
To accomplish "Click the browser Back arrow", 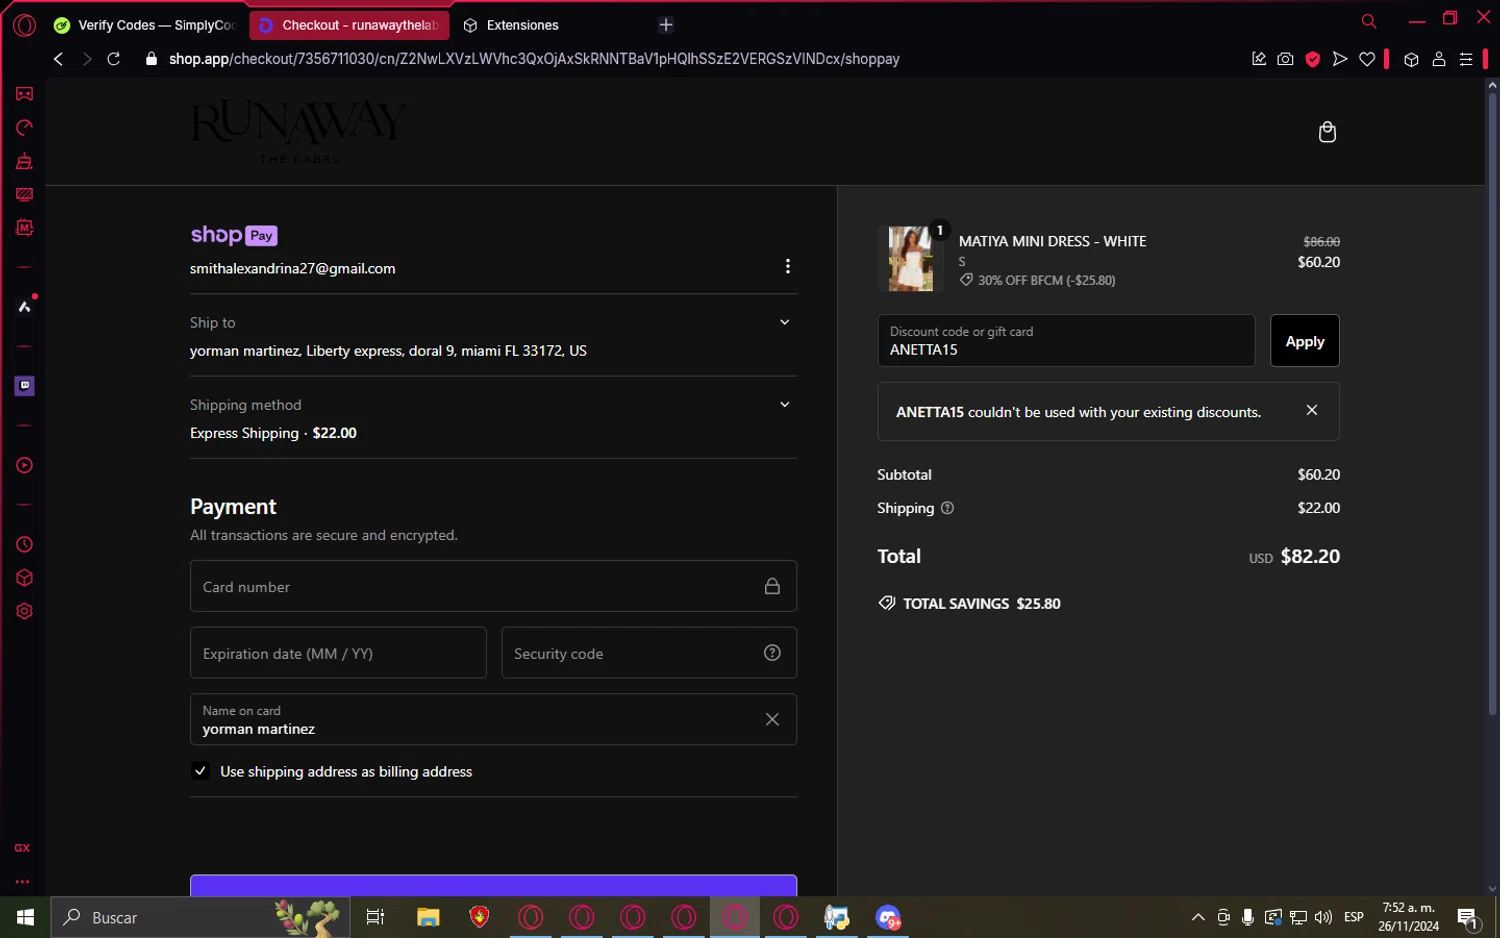I will [x=58, y=59].
